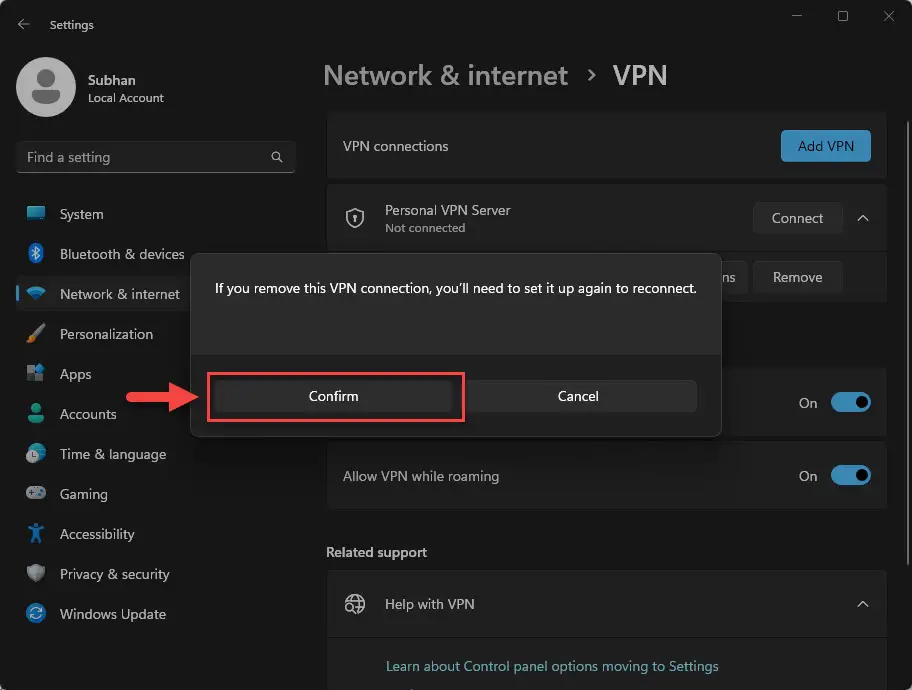Collapse the Personal VPN Server entry
This screenshot has height=690, width=912.
tap(863, 218)
